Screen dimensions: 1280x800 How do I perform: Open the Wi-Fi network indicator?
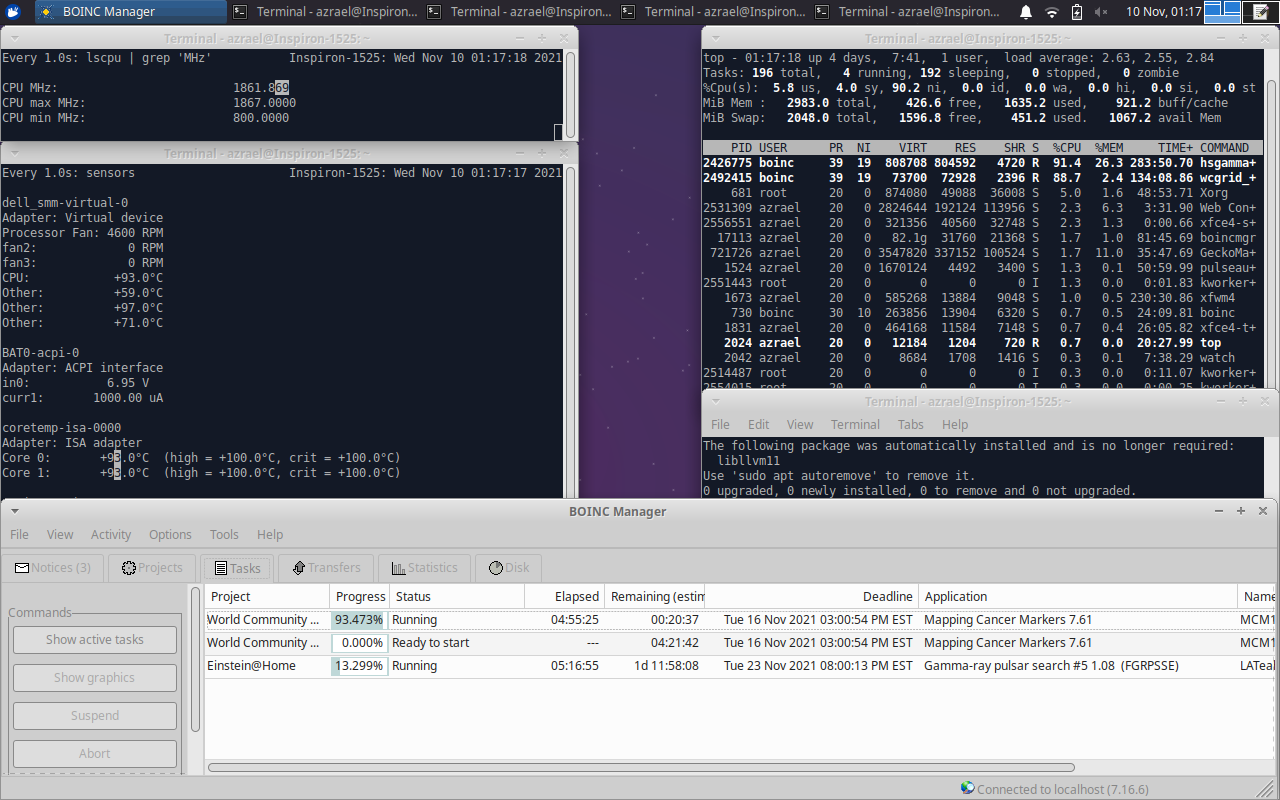click(x=1051, y=12)
